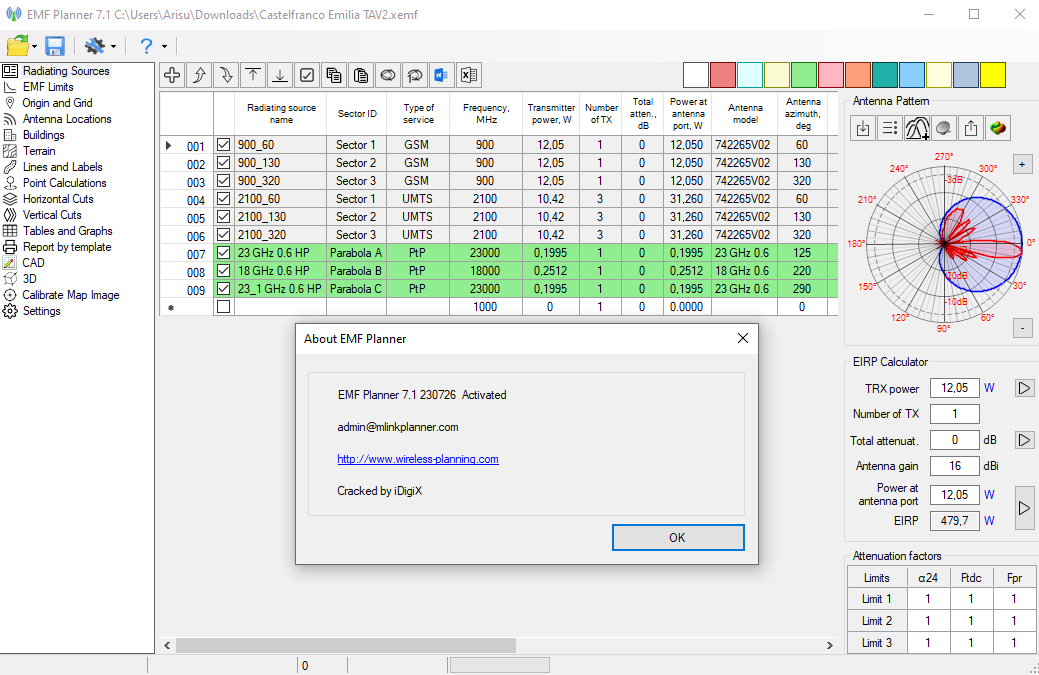Open the help question mark icon
The height and width of the screenshot is (675, 1039).
click(x=146, y=46)
